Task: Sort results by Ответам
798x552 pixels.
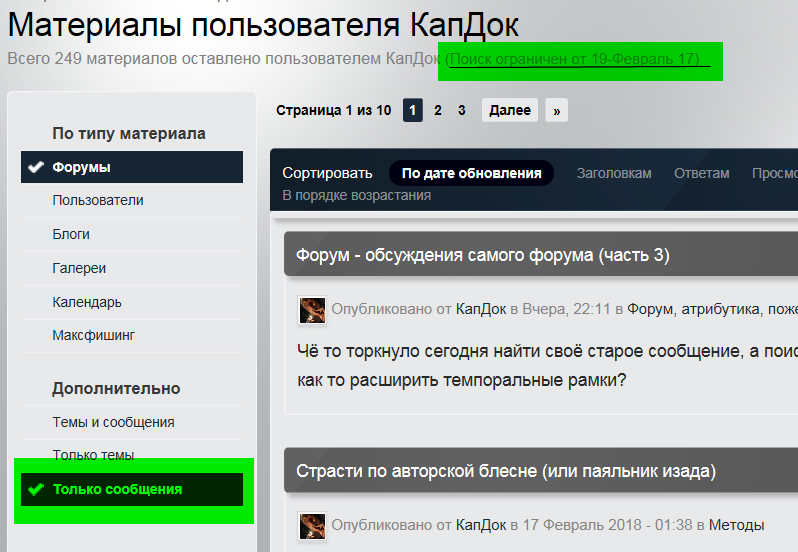Action: coord(701,173)
